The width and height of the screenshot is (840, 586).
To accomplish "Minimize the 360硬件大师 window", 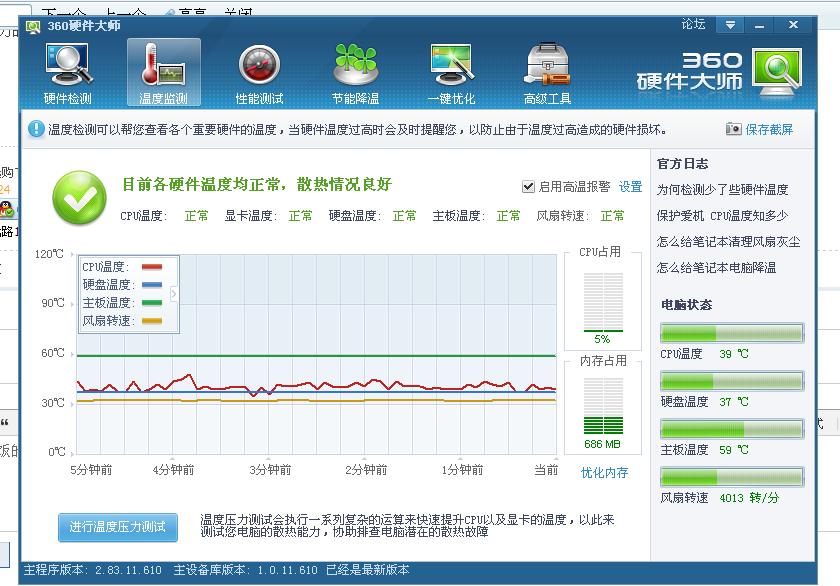I will pos(759,25).
